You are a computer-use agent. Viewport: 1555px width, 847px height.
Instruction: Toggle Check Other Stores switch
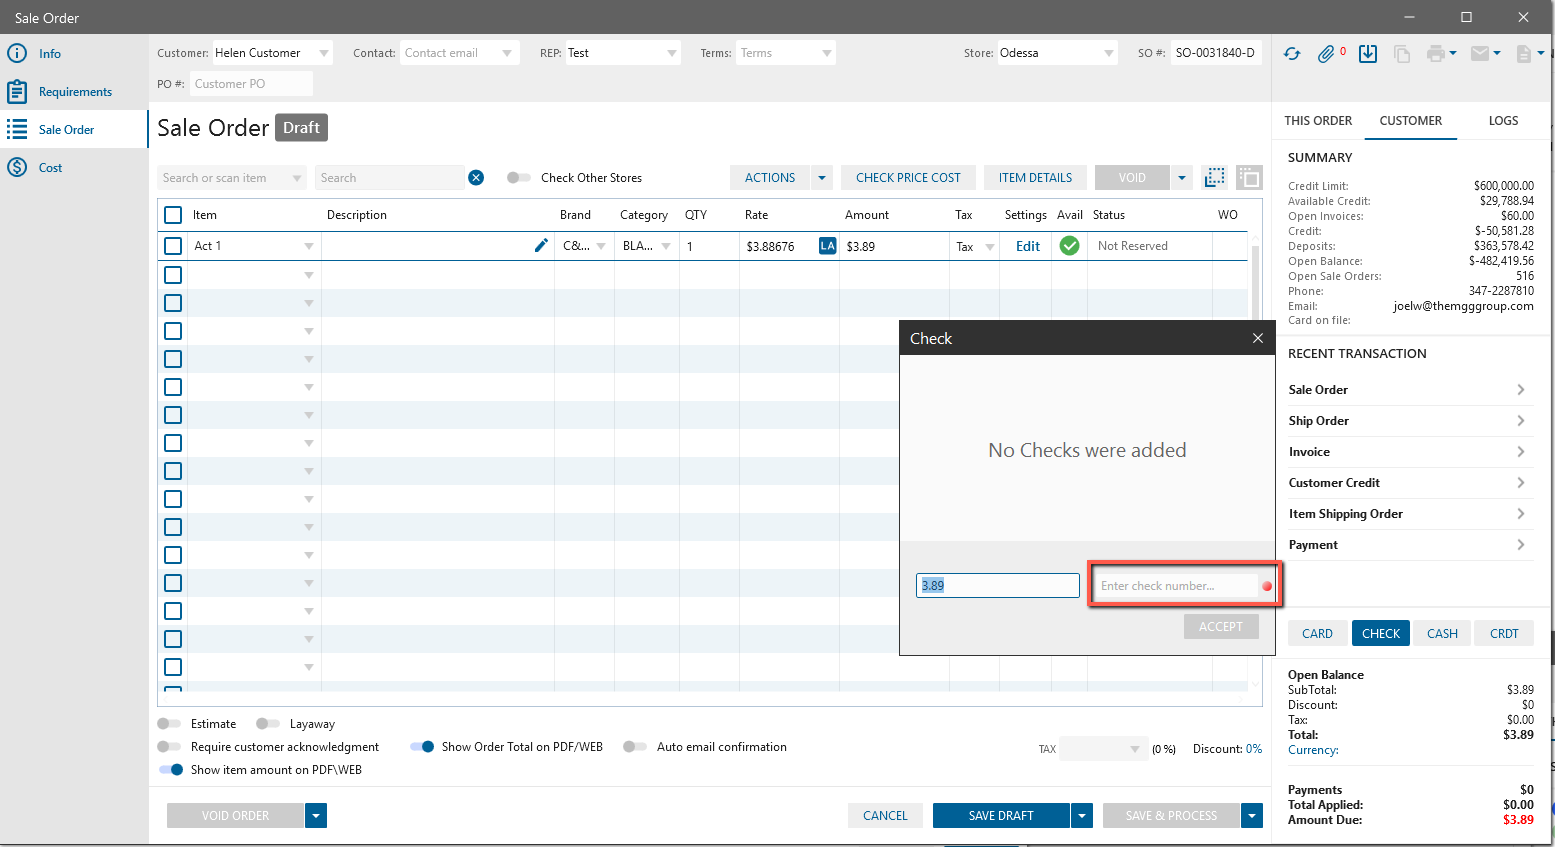[519, 178]
